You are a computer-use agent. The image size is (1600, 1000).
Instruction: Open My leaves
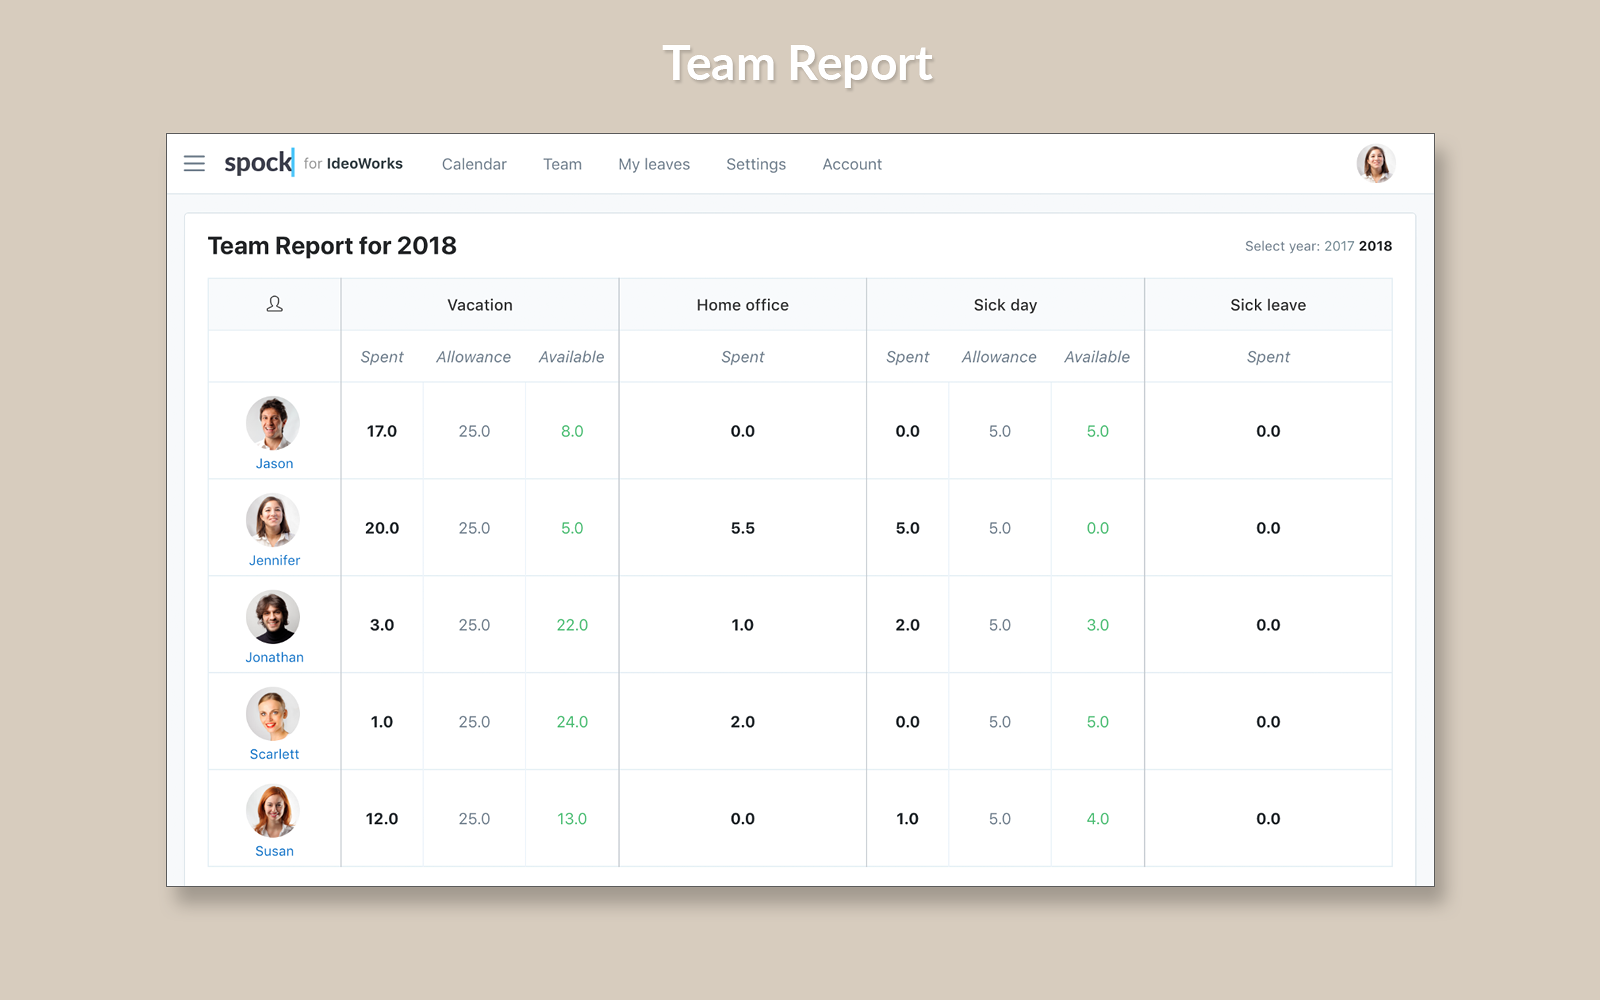coord(654,164)
